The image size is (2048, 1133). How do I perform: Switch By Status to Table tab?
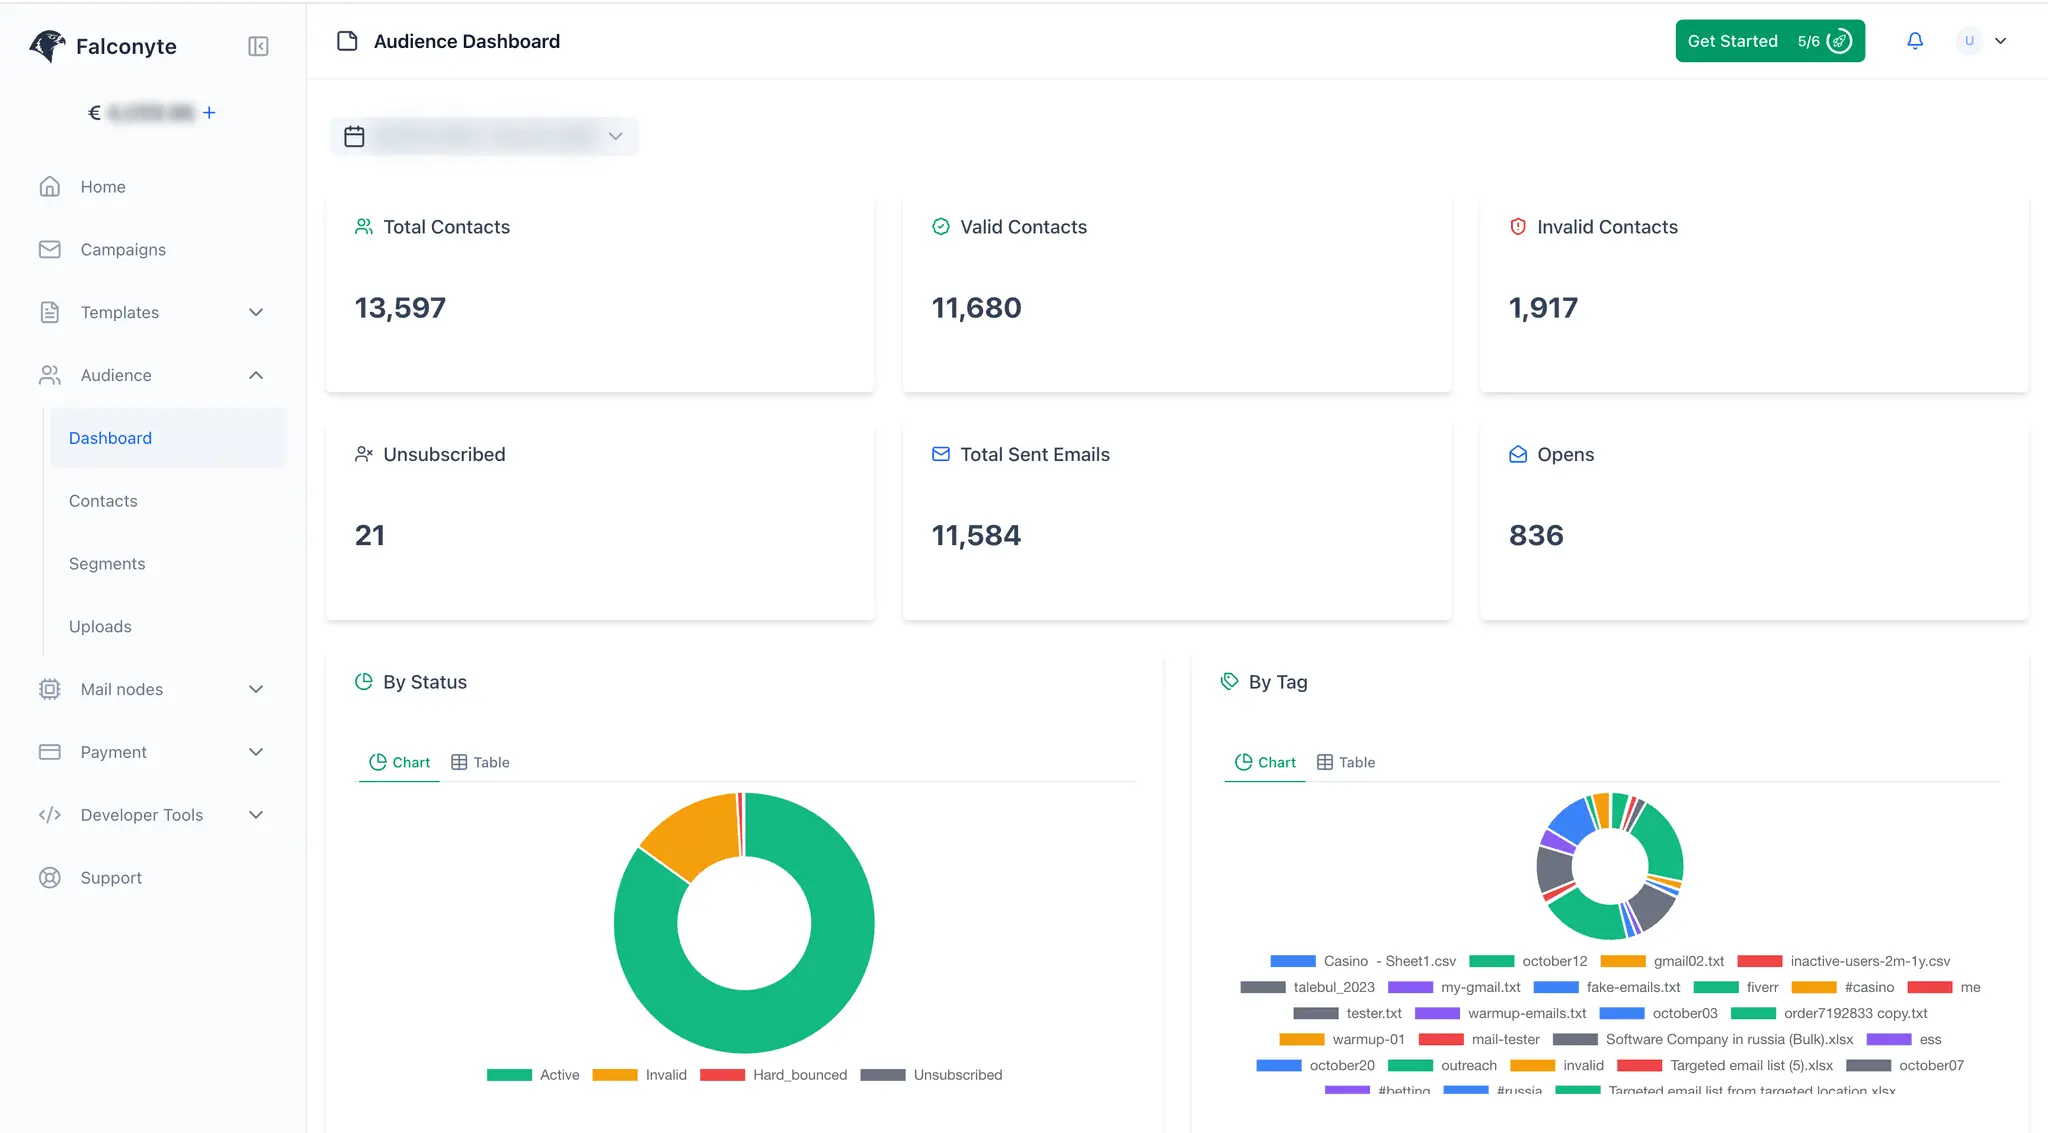click(x=481, y=762)
